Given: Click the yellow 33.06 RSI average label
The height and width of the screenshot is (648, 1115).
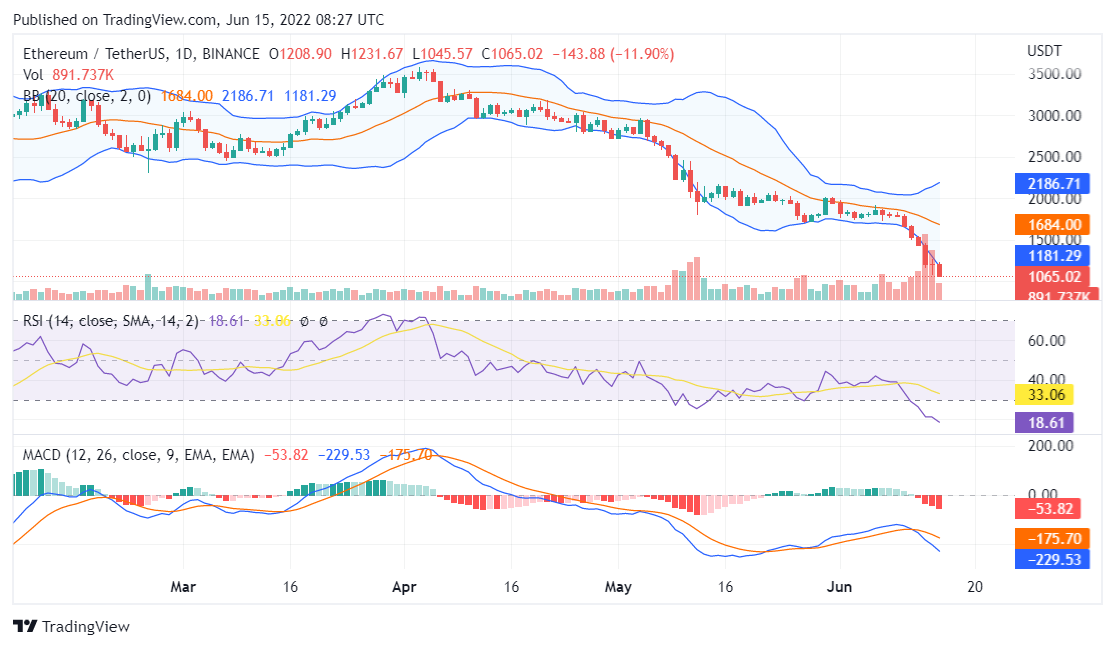Looking at the screenshot, I should tap(1044, 394).
